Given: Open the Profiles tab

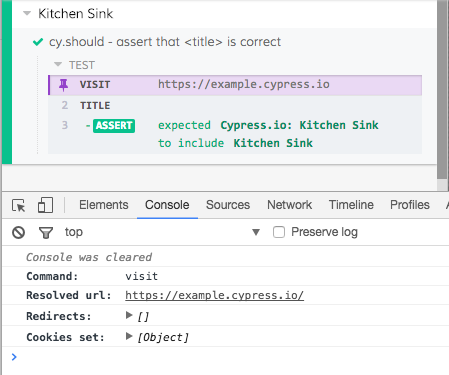Looking at the screenshot, I should [410, 205].
